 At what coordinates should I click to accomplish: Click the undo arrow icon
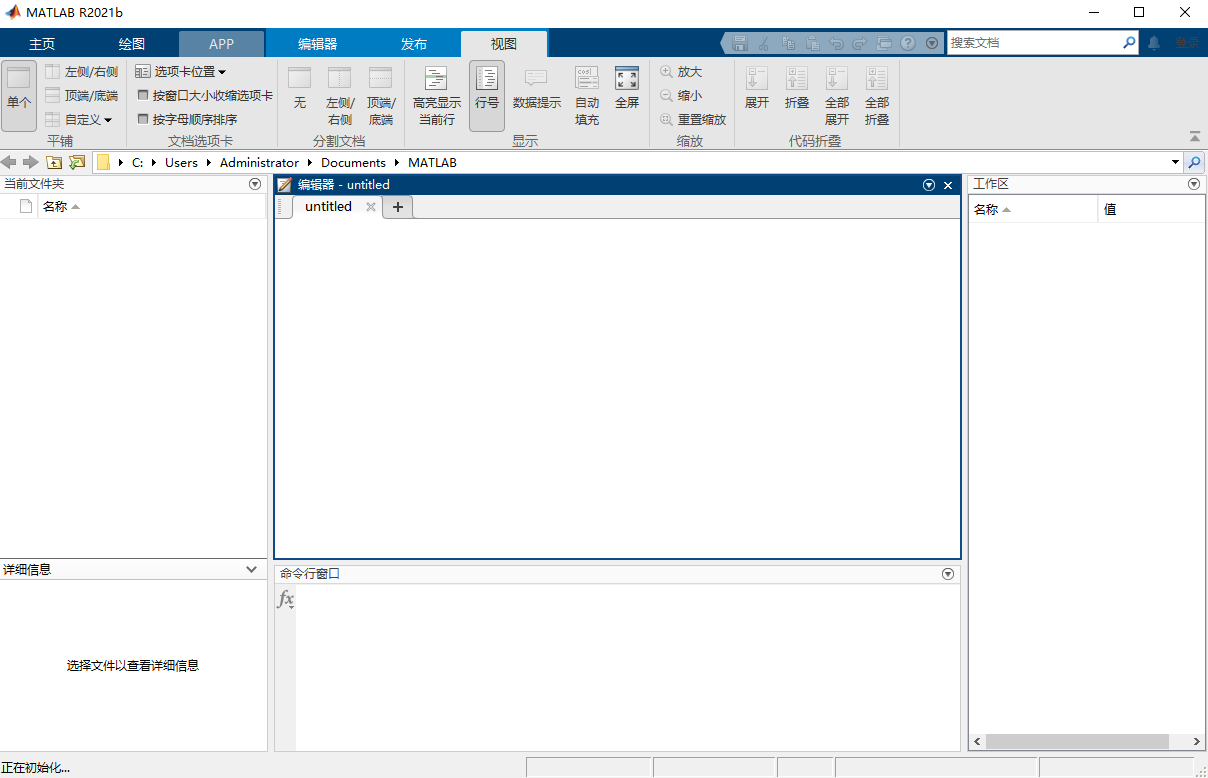836,43
